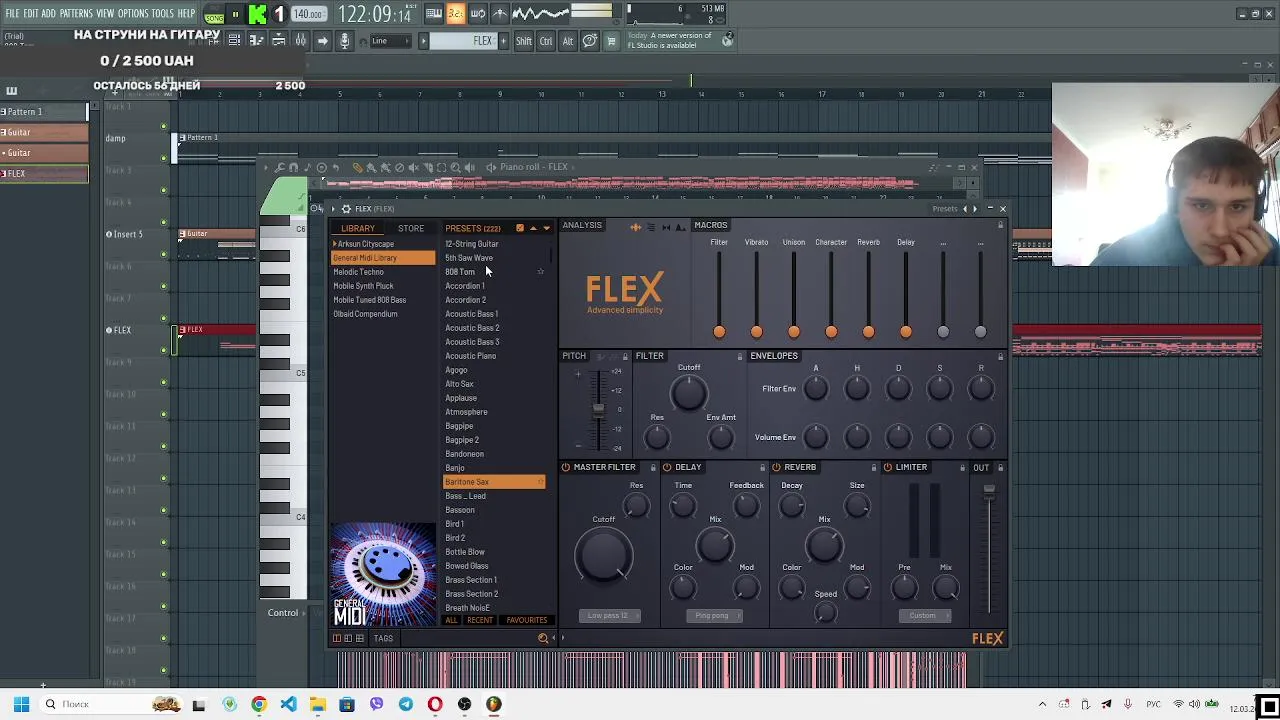
Task: Open the FLEX plugin menu arrow in title bar
Action: [334, 209]
